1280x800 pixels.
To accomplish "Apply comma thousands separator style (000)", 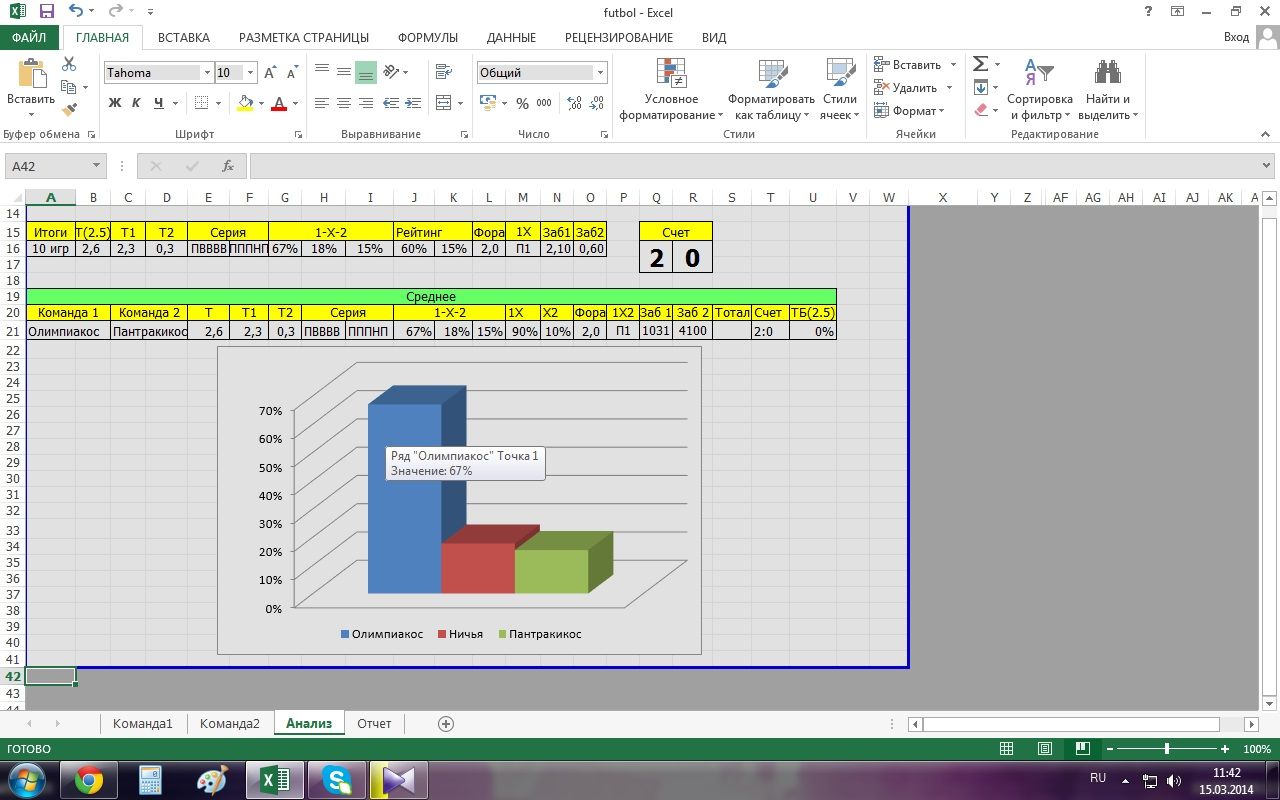I will (544, 103).
